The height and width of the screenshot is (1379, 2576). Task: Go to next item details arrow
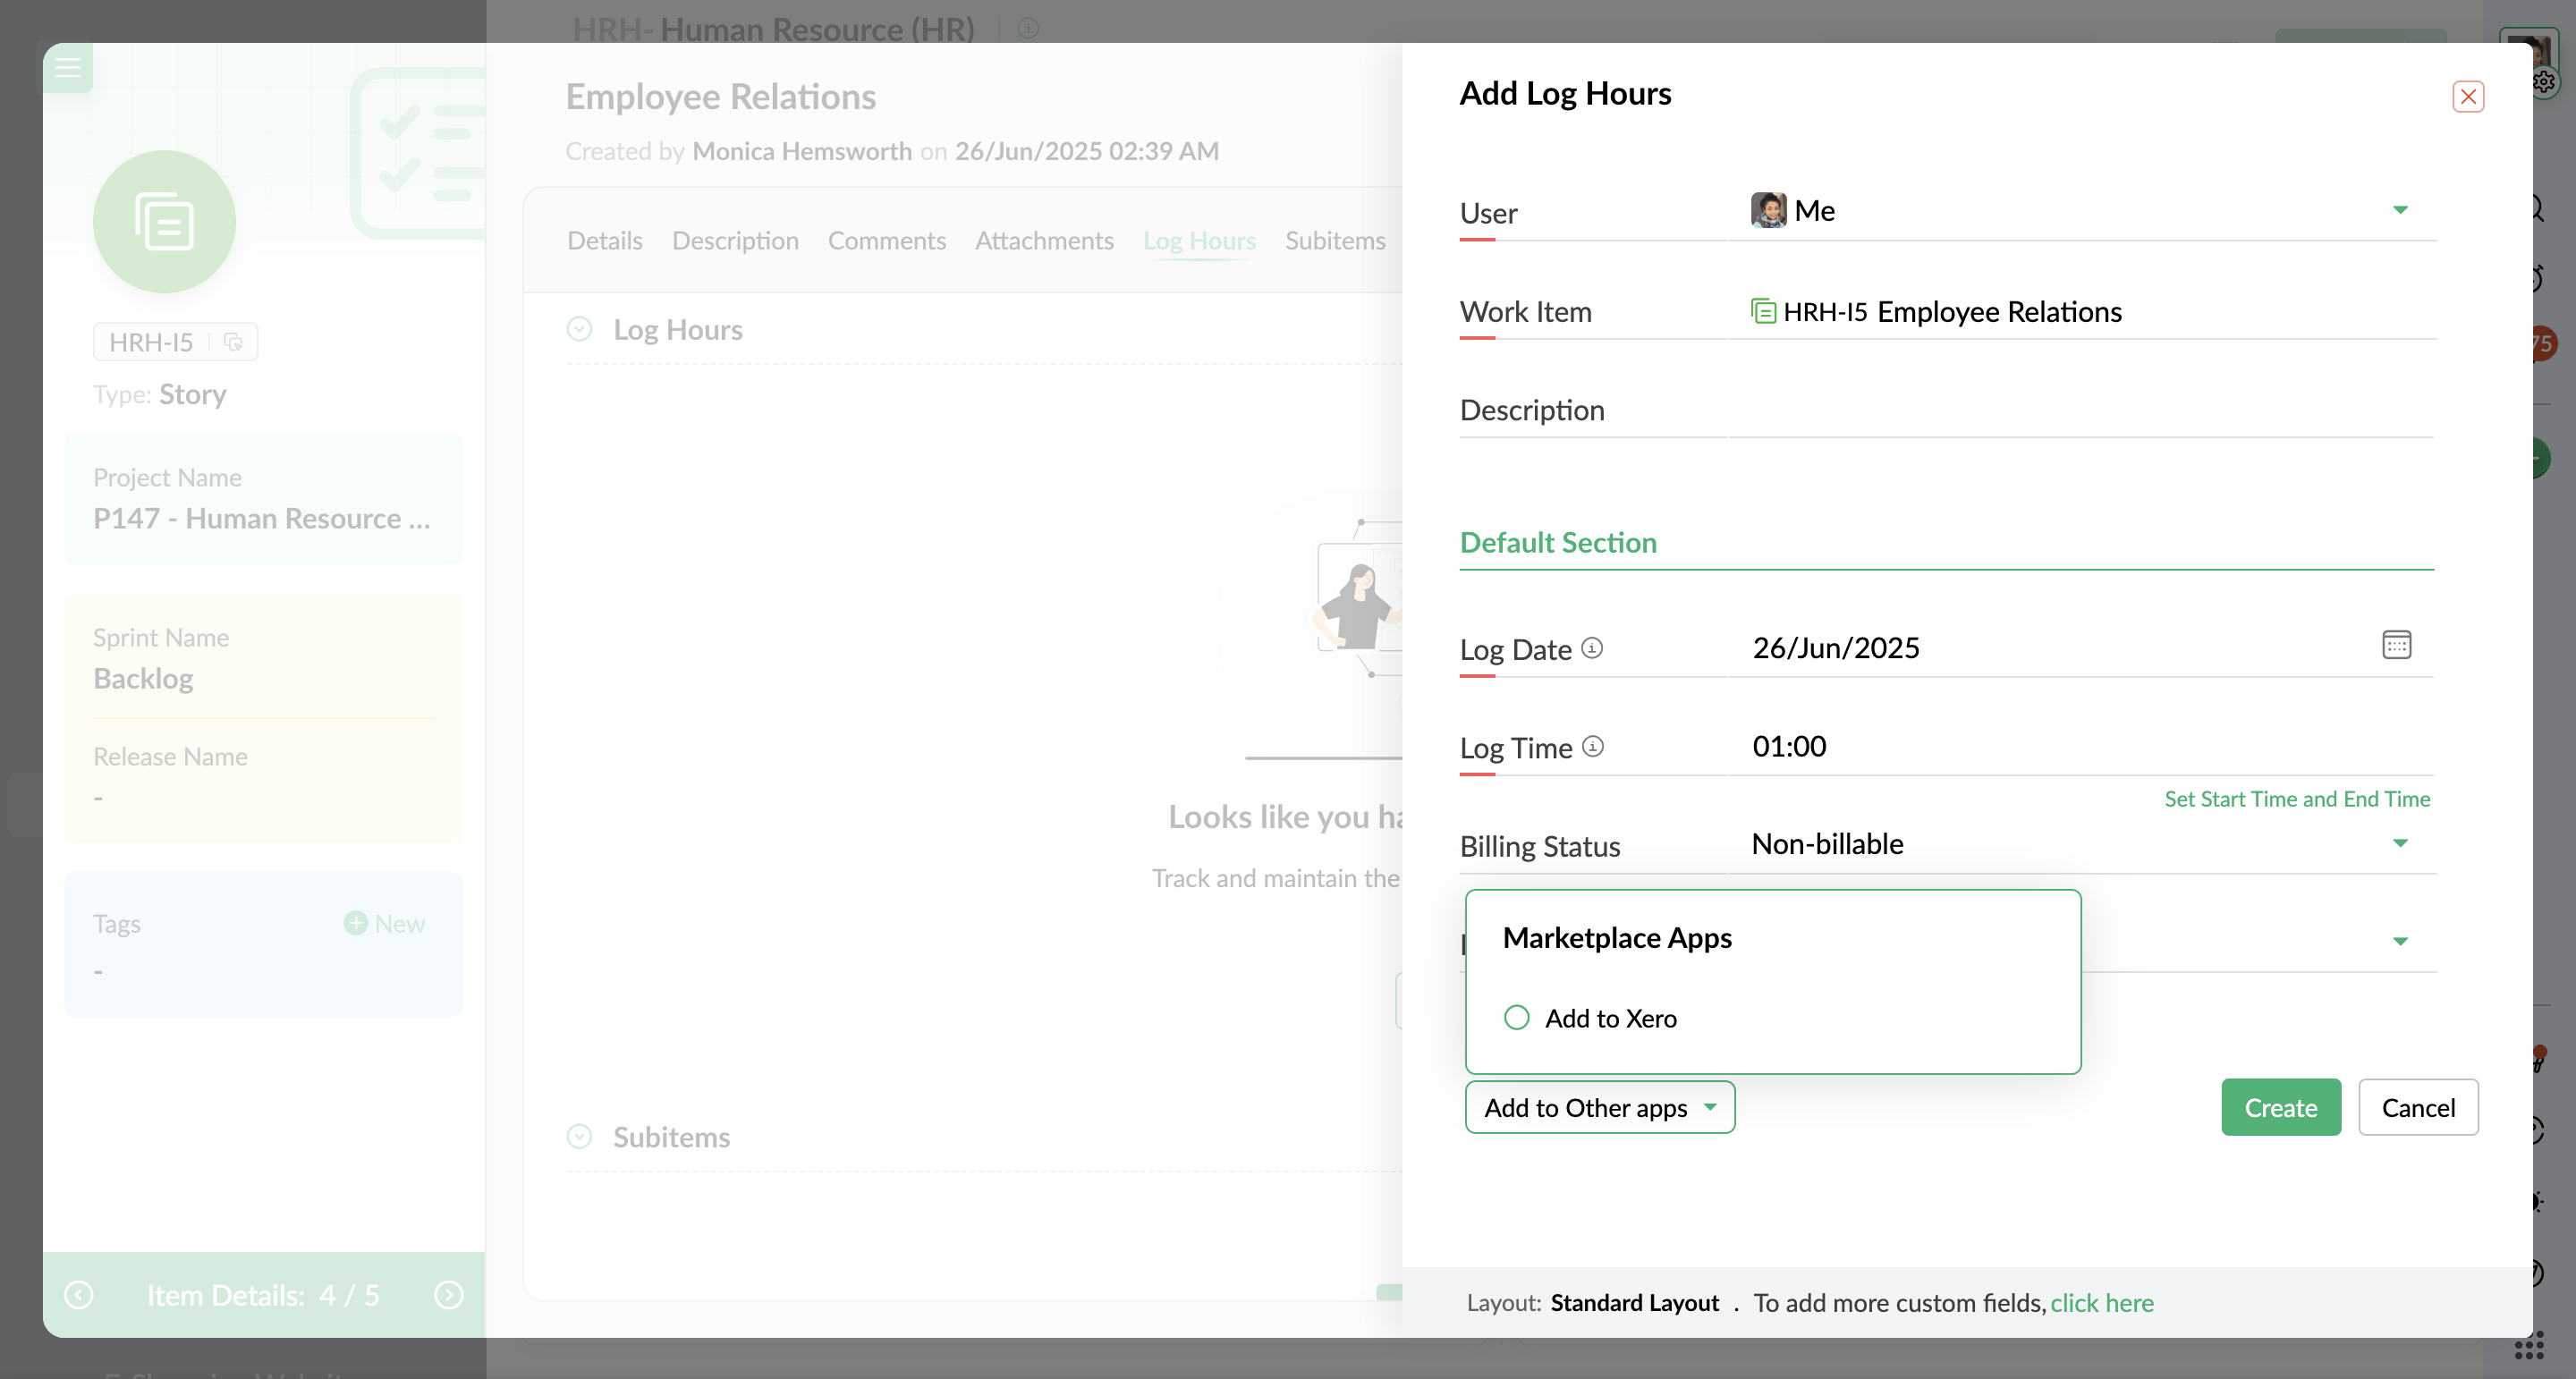coord(449,1295)
